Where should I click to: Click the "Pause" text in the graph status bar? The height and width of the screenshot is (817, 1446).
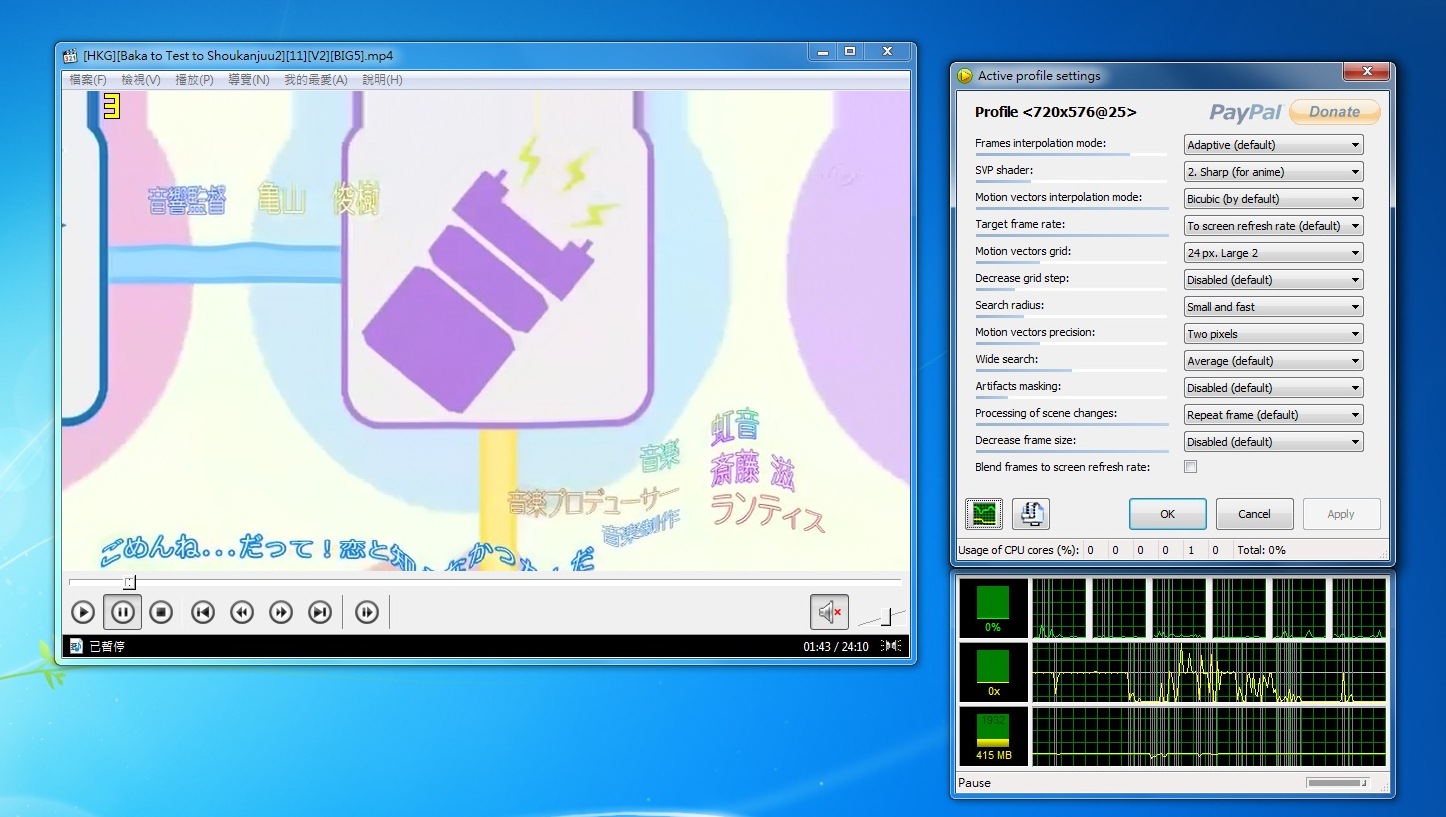(974, 783)
